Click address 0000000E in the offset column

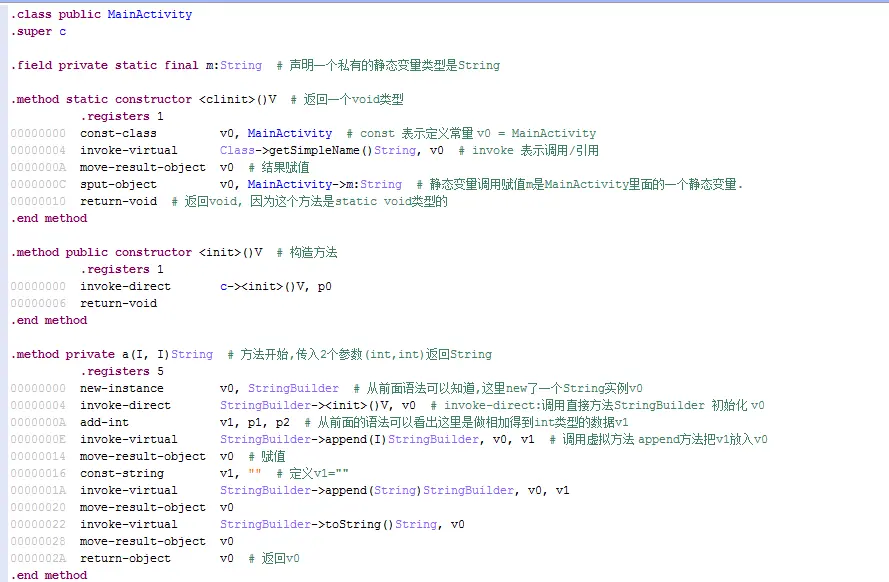[x=38, y=439]
